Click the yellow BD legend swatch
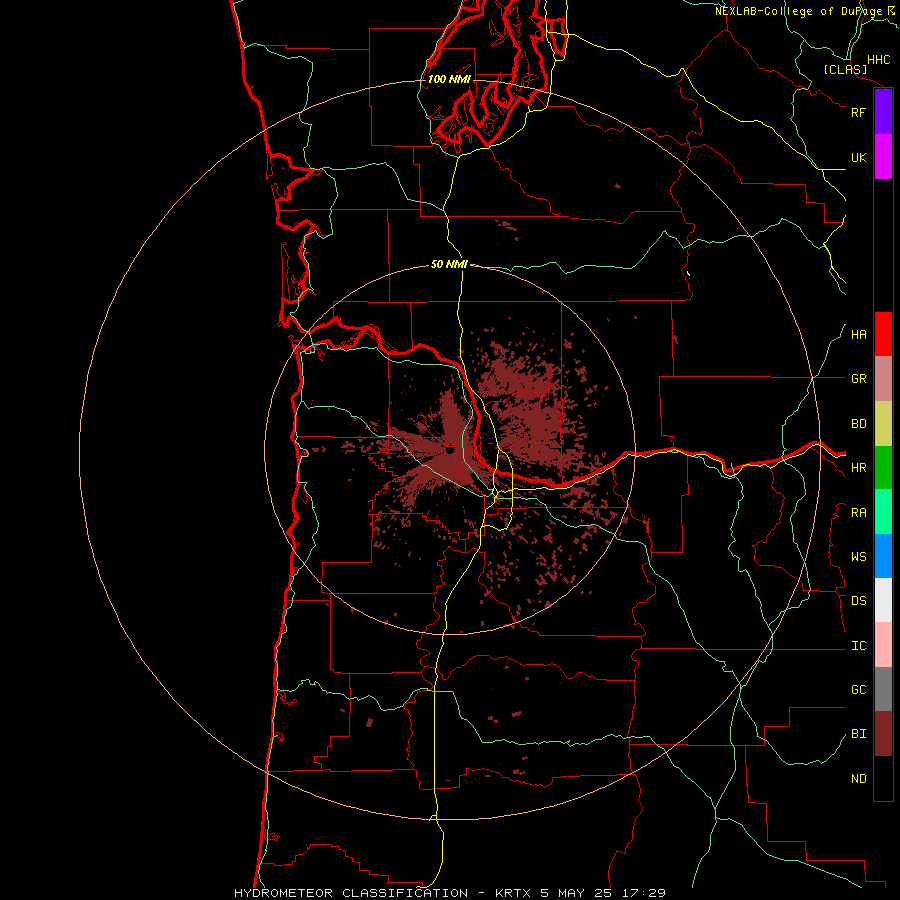This screenshot has height=900, width=900. (x=883, y=424)
